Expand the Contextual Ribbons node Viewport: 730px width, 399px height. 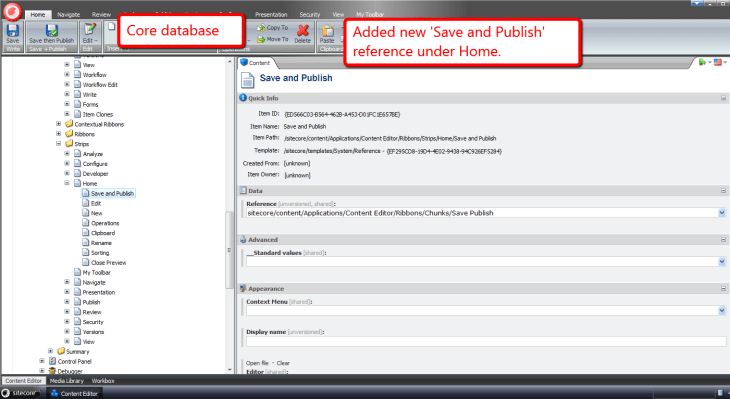(59, 124)
